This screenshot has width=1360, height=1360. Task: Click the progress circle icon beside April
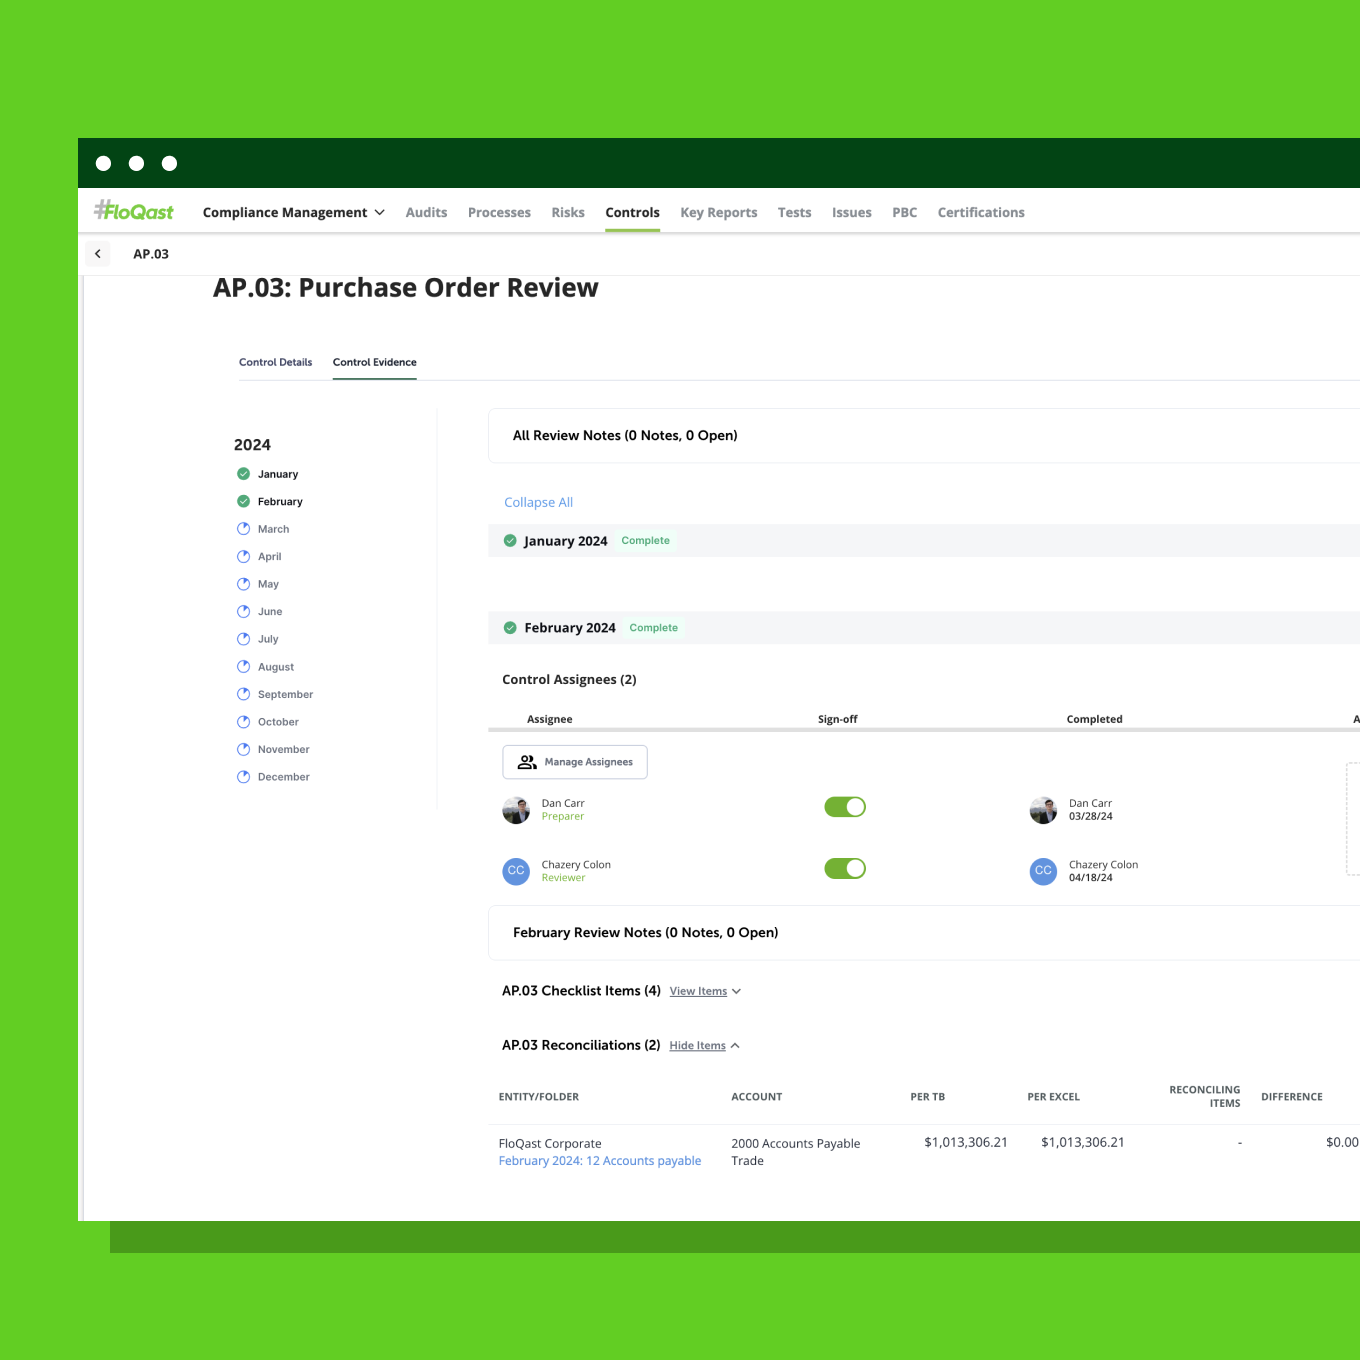pyautogui.click(x=243, y=556)
